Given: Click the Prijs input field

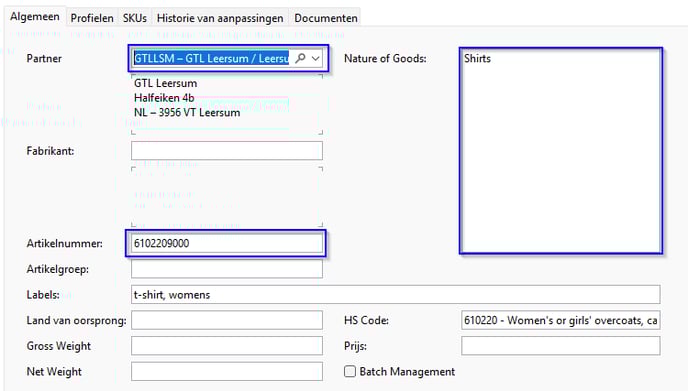Looking at the screenshot, I should click(561, 346).
